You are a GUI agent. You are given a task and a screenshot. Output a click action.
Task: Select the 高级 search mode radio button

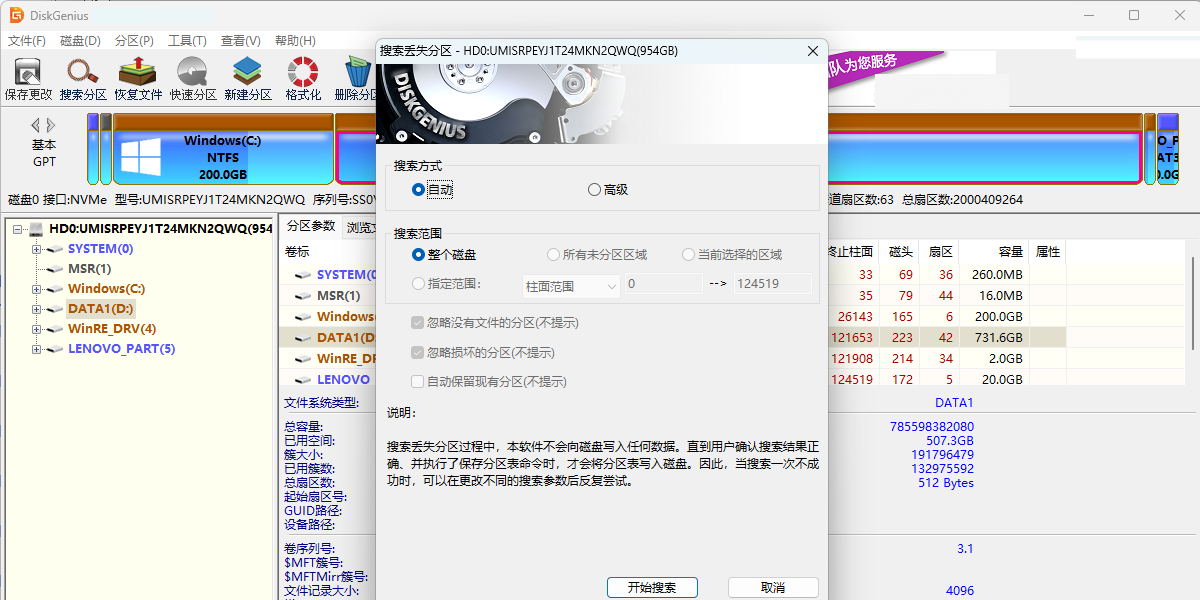594,189
